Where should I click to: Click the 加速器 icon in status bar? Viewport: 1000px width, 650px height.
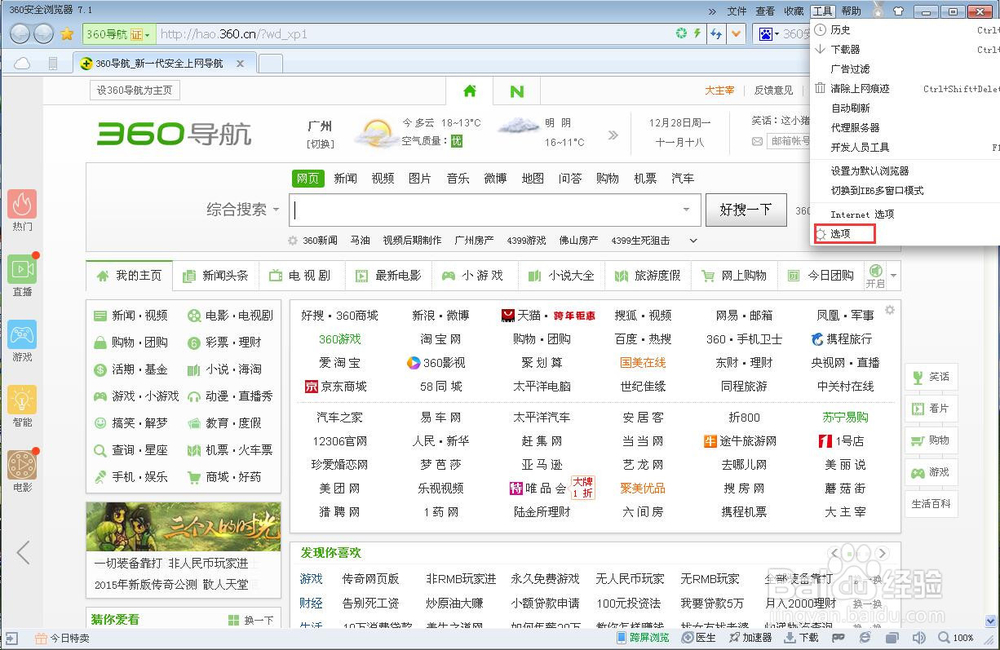pyautogui.click(x=750, y=637)
